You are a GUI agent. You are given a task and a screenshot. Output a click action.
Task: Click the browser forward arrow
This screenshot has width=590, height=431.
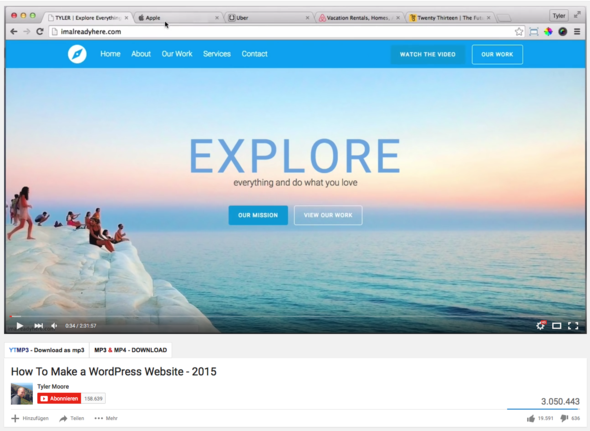coord(27,32)
